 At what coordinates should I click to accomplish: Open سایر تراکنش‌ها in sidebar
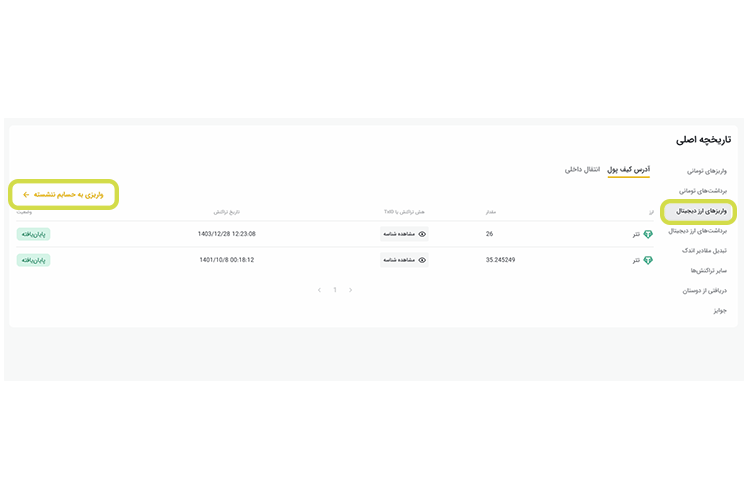[x=708, y=270]
